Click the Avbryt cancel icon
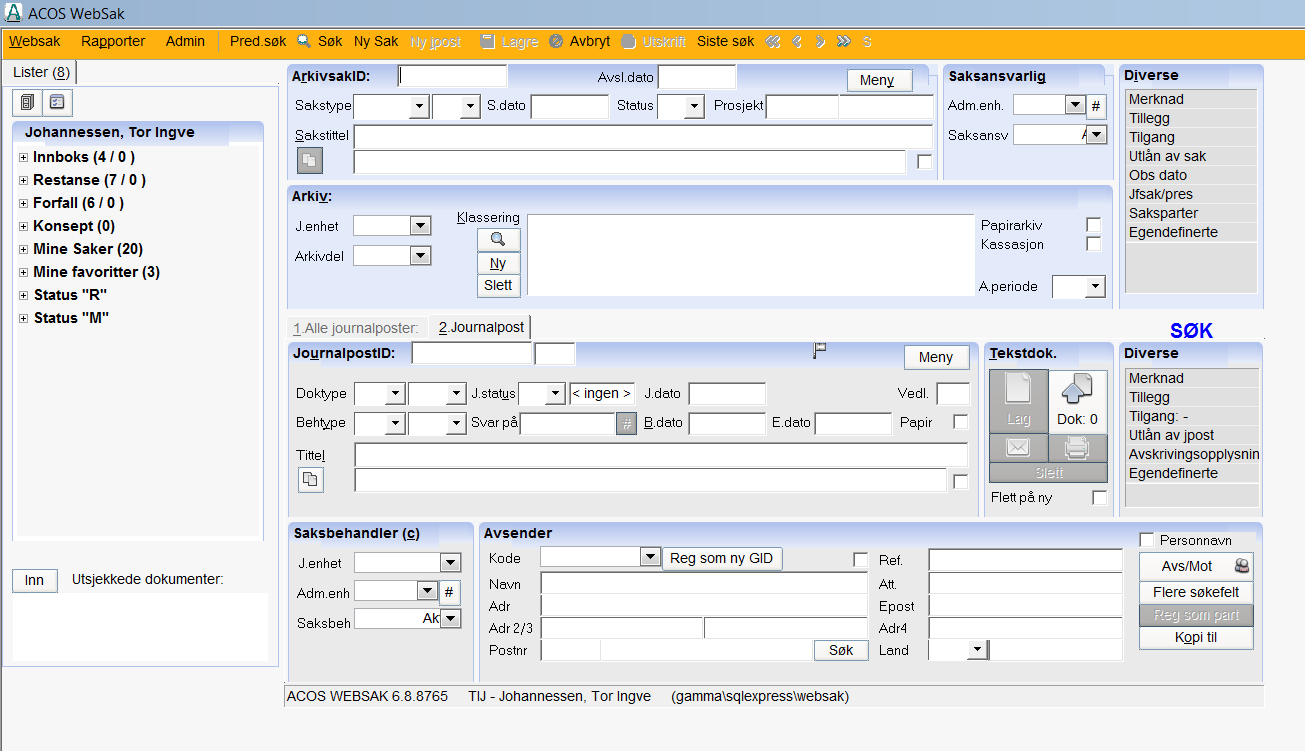 point(556,42)
